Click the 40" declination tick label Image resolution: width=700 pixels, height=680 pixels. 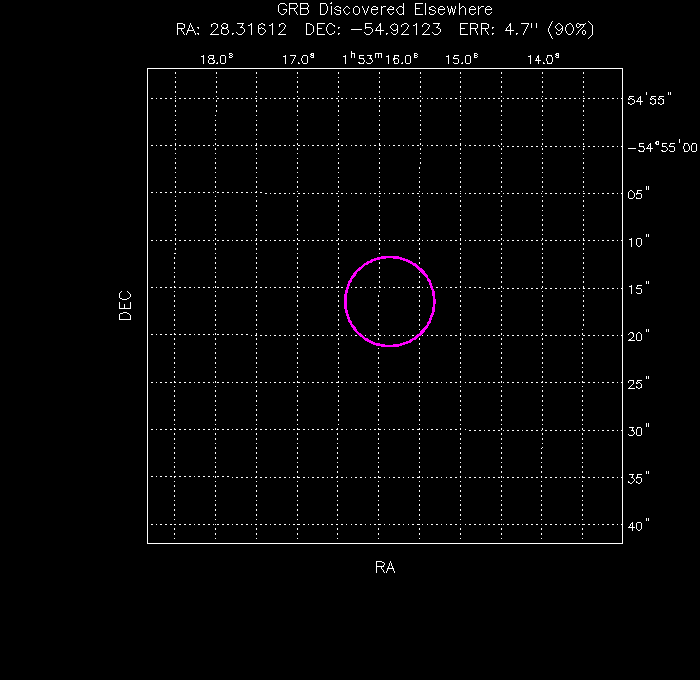click(638, 526)
